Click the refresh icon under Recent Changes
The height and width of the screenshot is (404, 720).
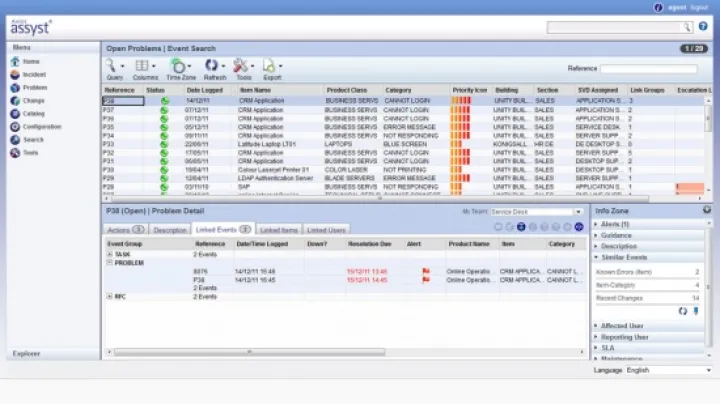[683, 311]
